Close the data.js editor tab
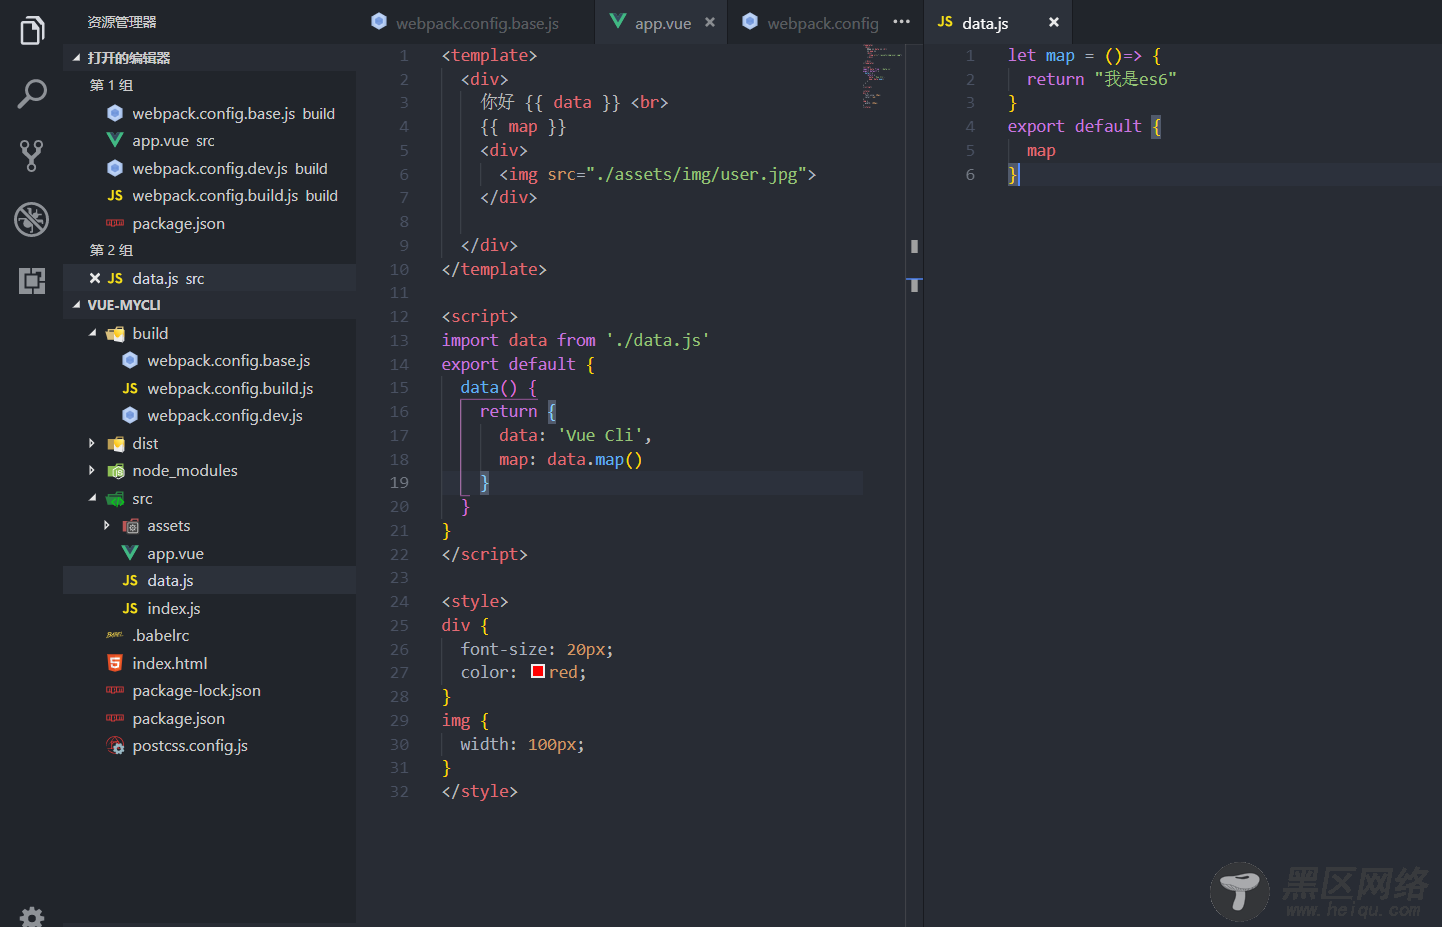Image resolution: width=1442 pixels, height=927 pixels. click(1054, 22)
